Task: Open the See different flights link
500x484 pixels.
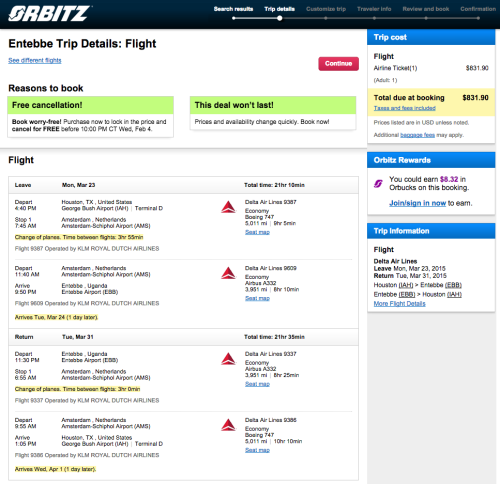Action: [35, 60]
